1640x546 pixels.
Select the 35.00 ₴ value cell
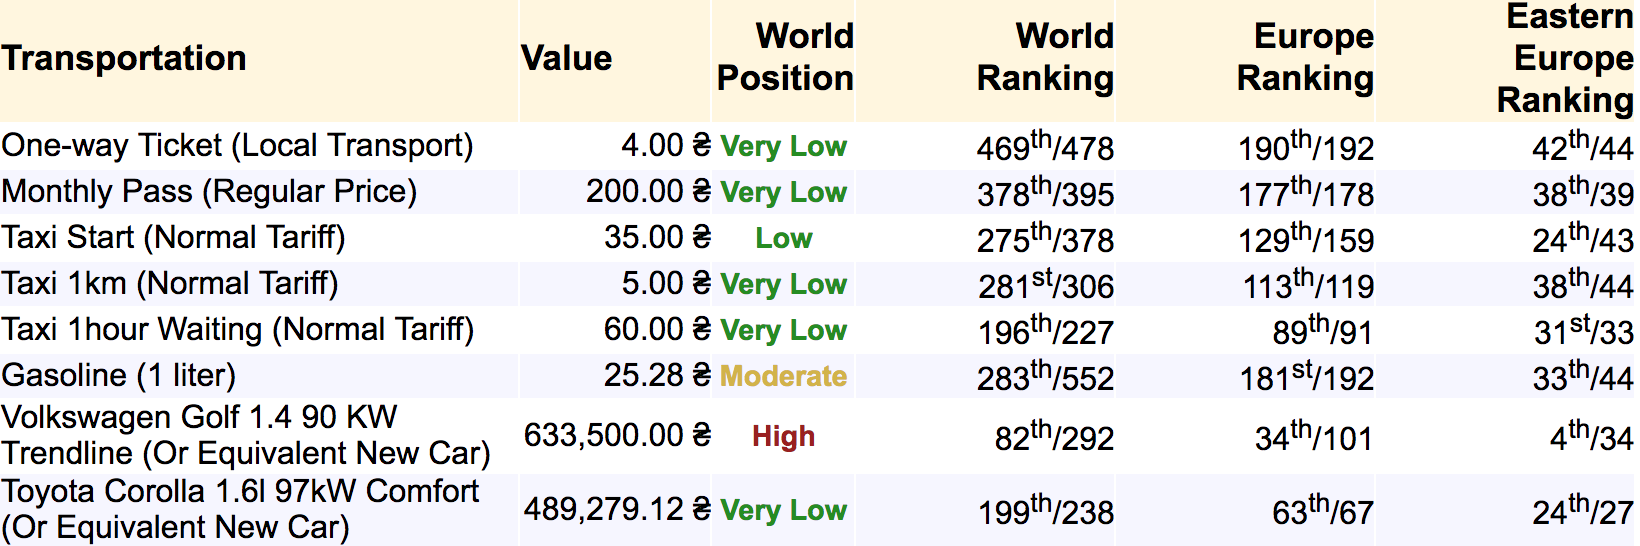click(x=658, y=238)
